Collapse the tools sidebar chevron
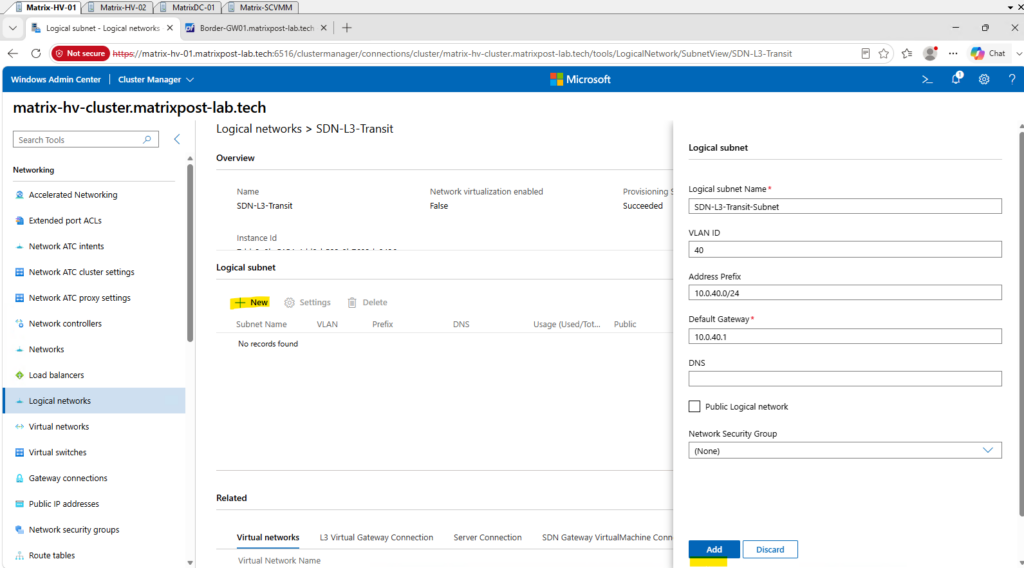The image size is (1024, 568). pos(177,139)
